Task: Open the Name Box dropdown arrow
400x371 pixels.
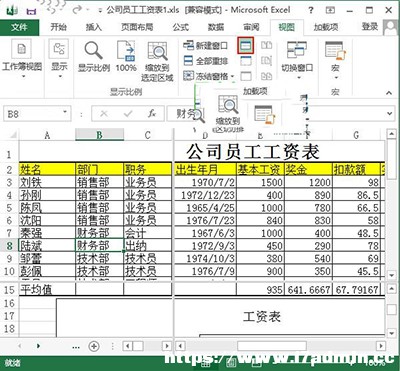Action: pos(65,112)
